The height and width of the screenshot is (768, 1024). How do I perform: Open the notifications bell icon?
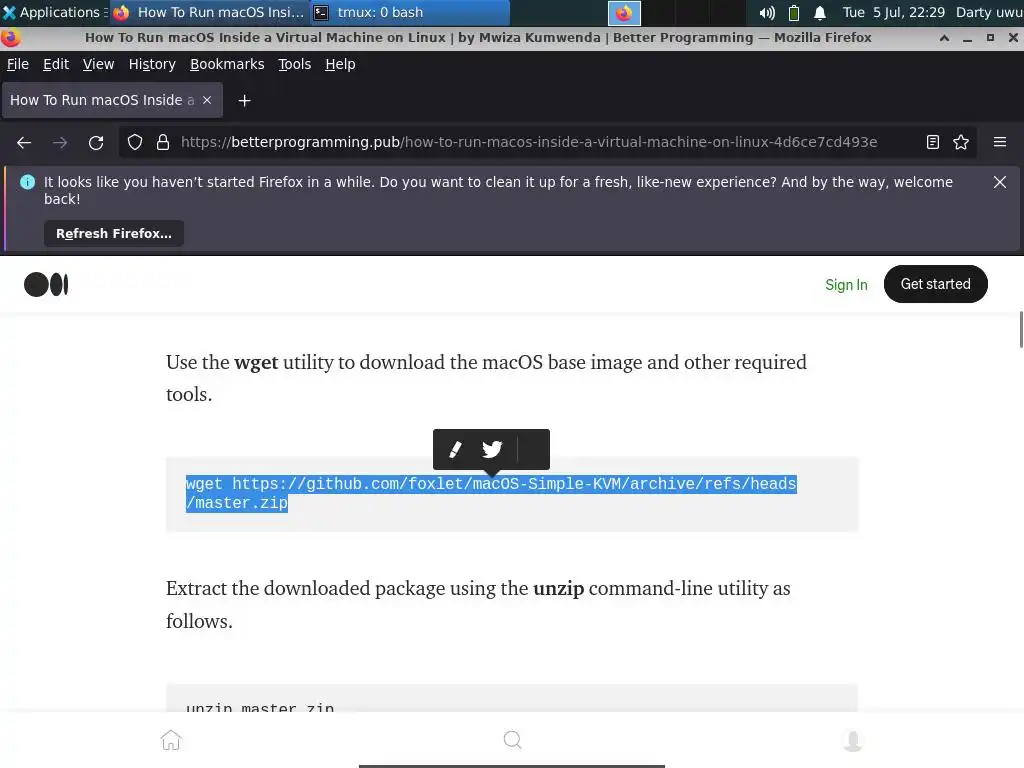pos(820,12)
